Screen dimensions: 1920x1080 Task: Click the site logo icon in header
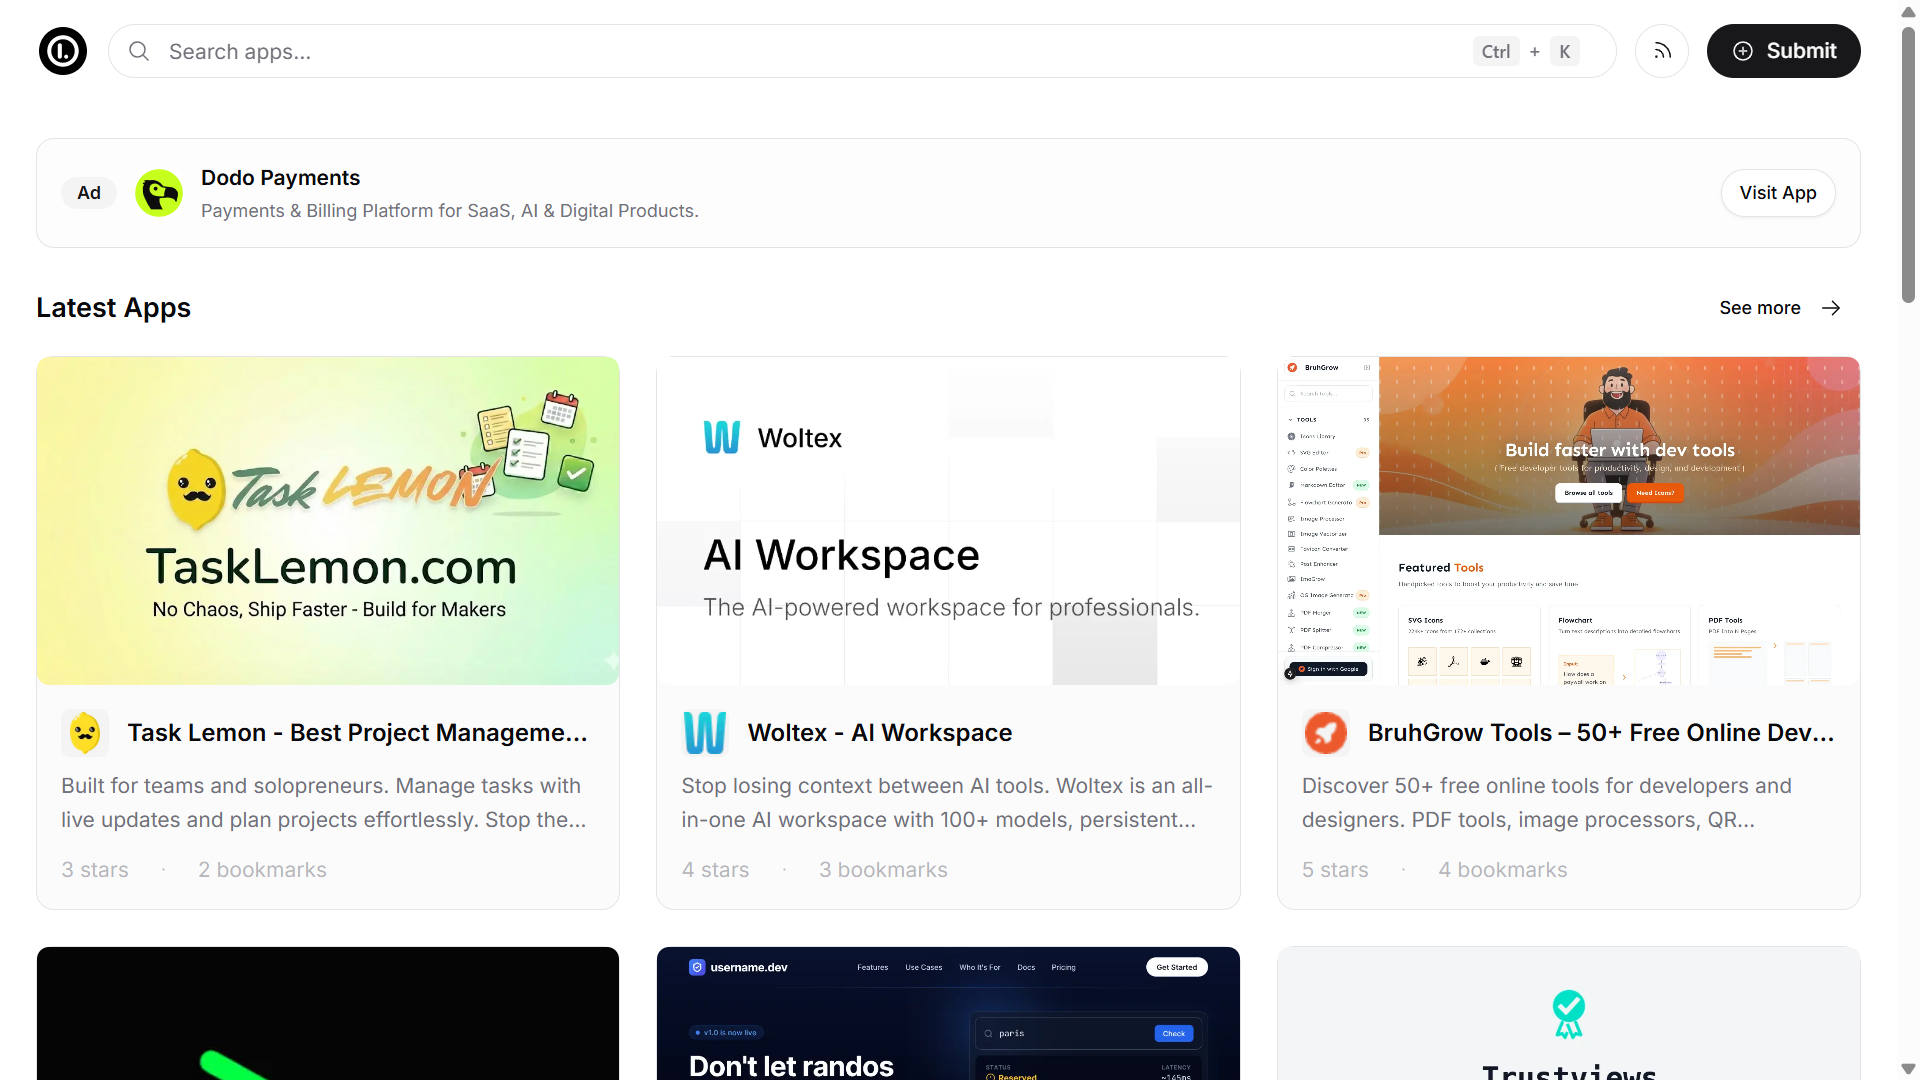coord(63,51)
